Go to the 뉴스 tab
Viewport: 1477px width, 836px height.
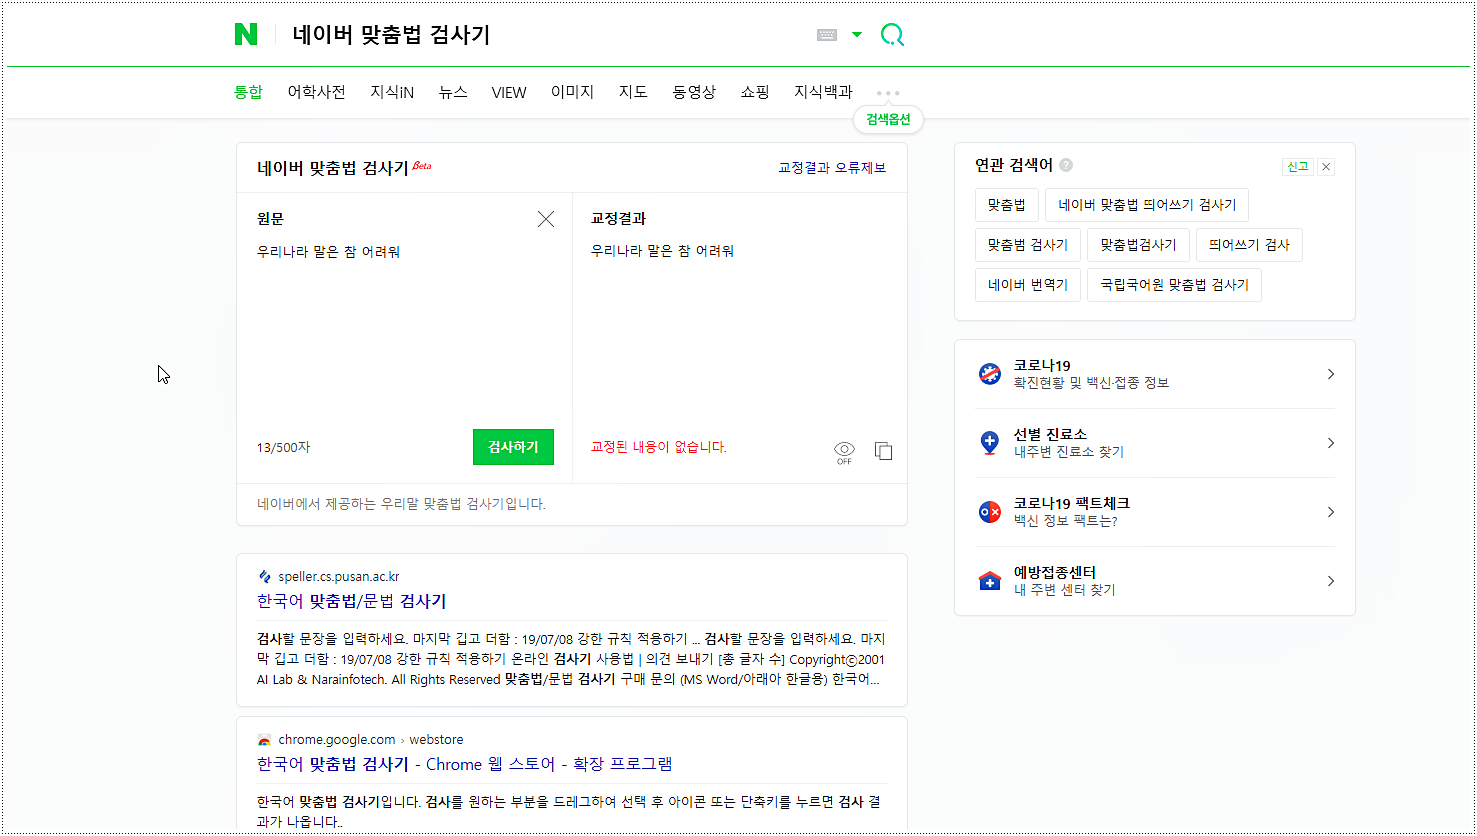(453, 92)
